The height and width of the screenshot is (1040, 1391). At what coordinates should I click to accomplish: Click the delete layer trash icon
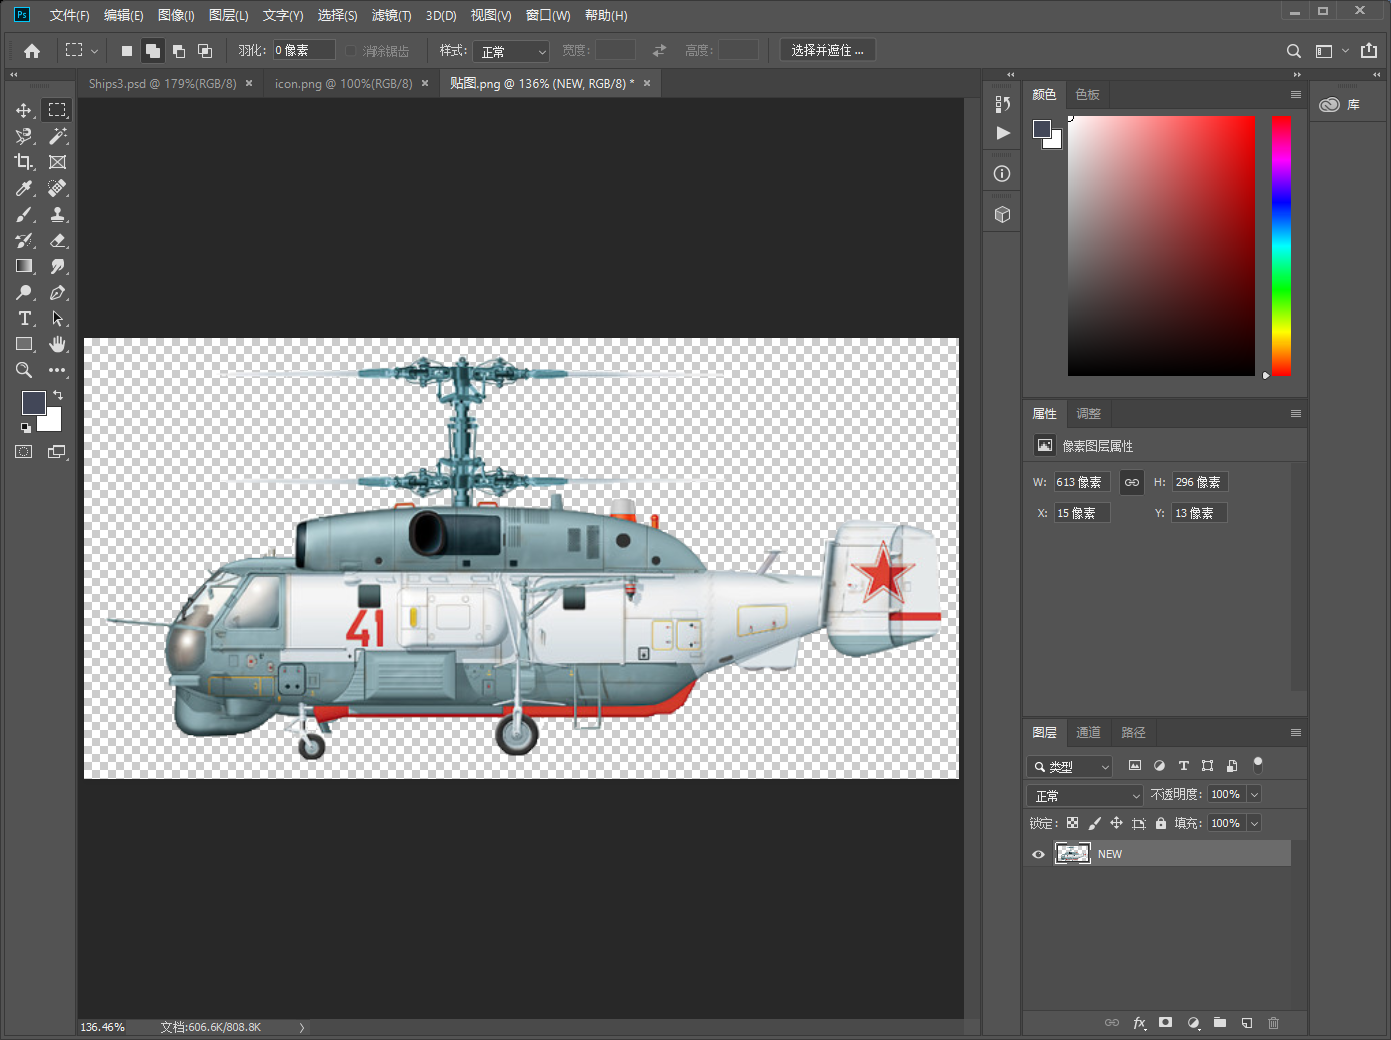[1273, 1023]
